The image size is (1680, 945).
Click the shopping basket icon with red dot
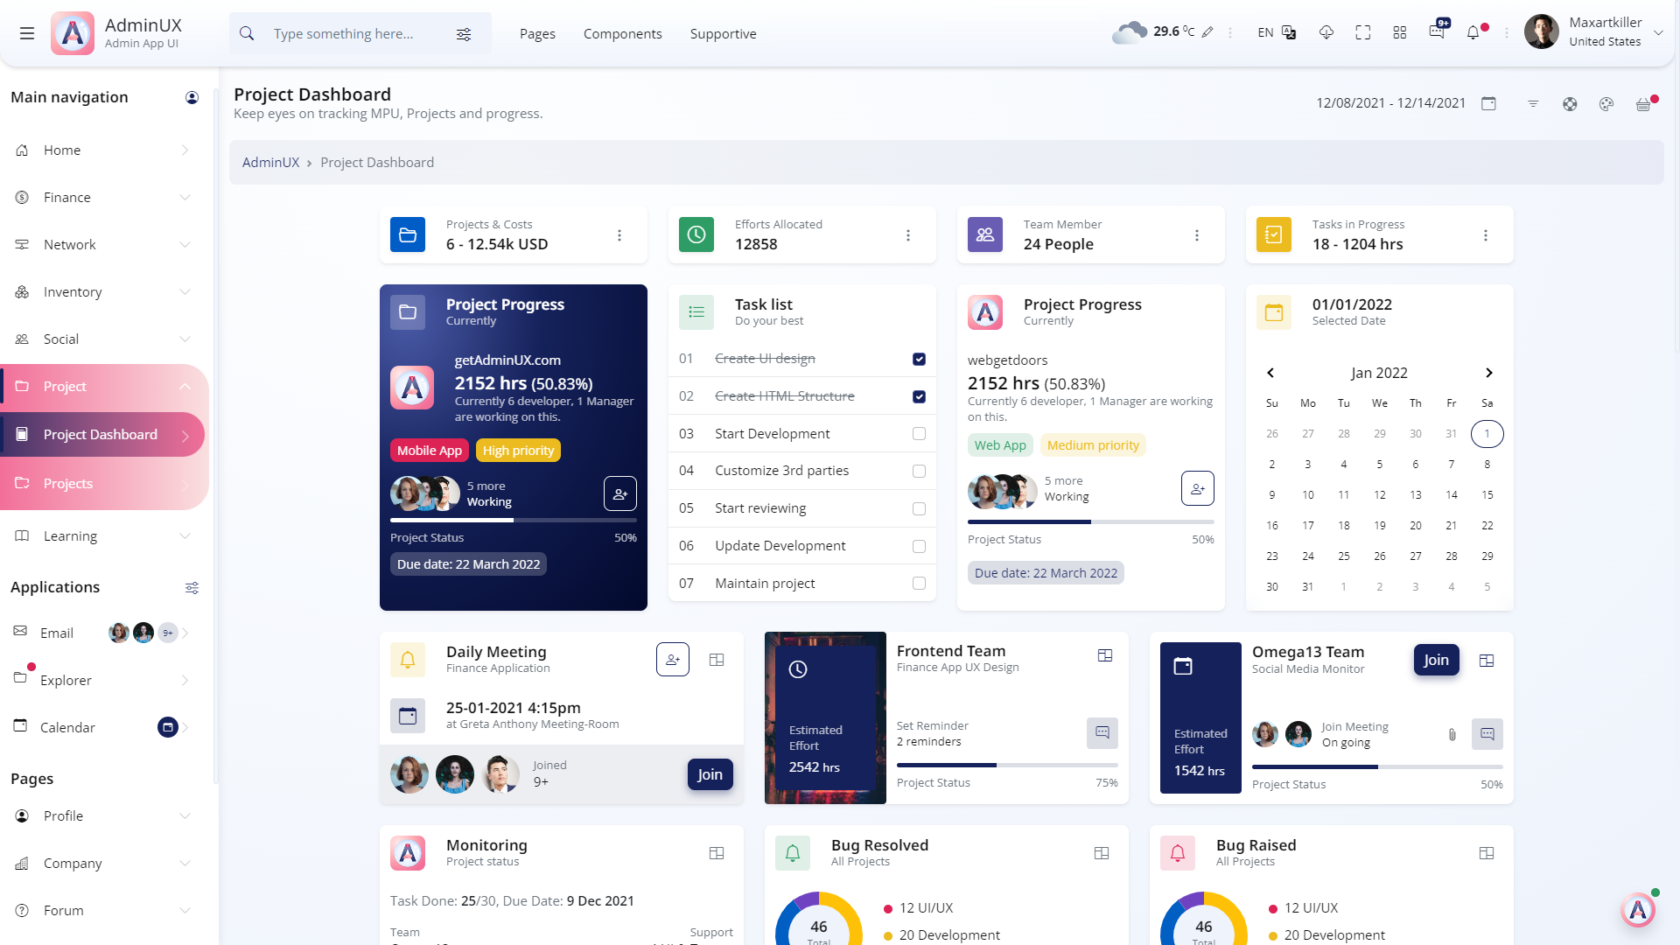coord(1643,103)
